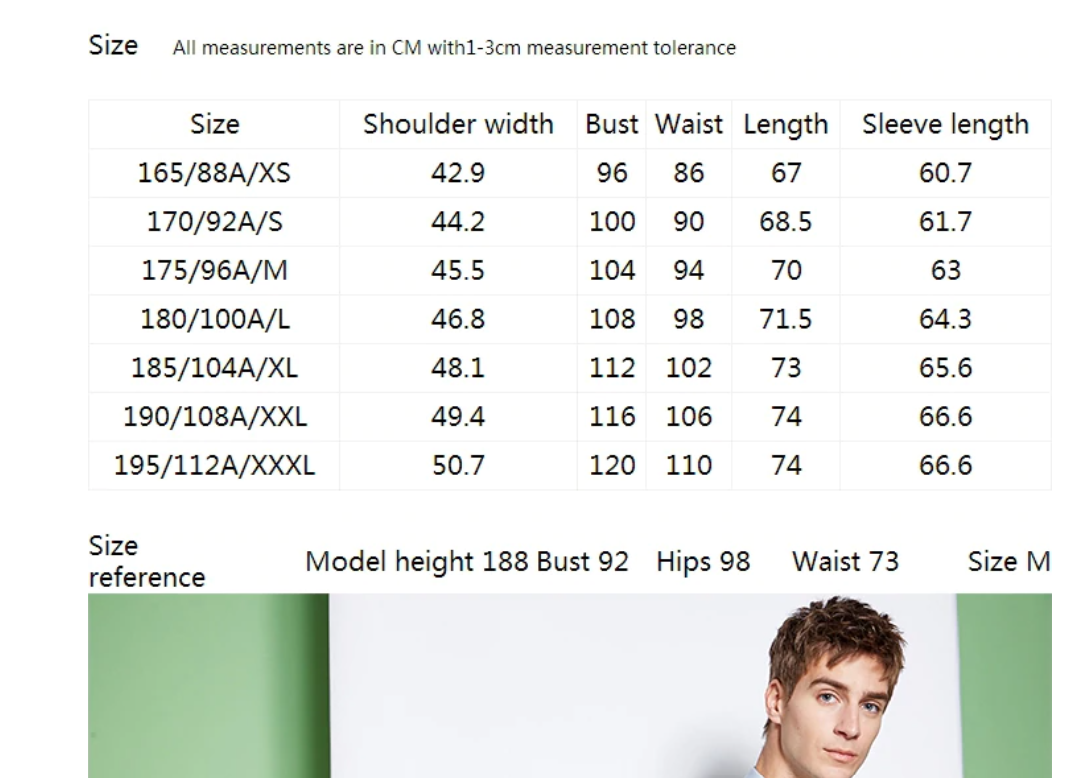This screenshot has width=1066, height=778.
Task: Click the measurement tolerance note text
Action: (x=454, y=48)
